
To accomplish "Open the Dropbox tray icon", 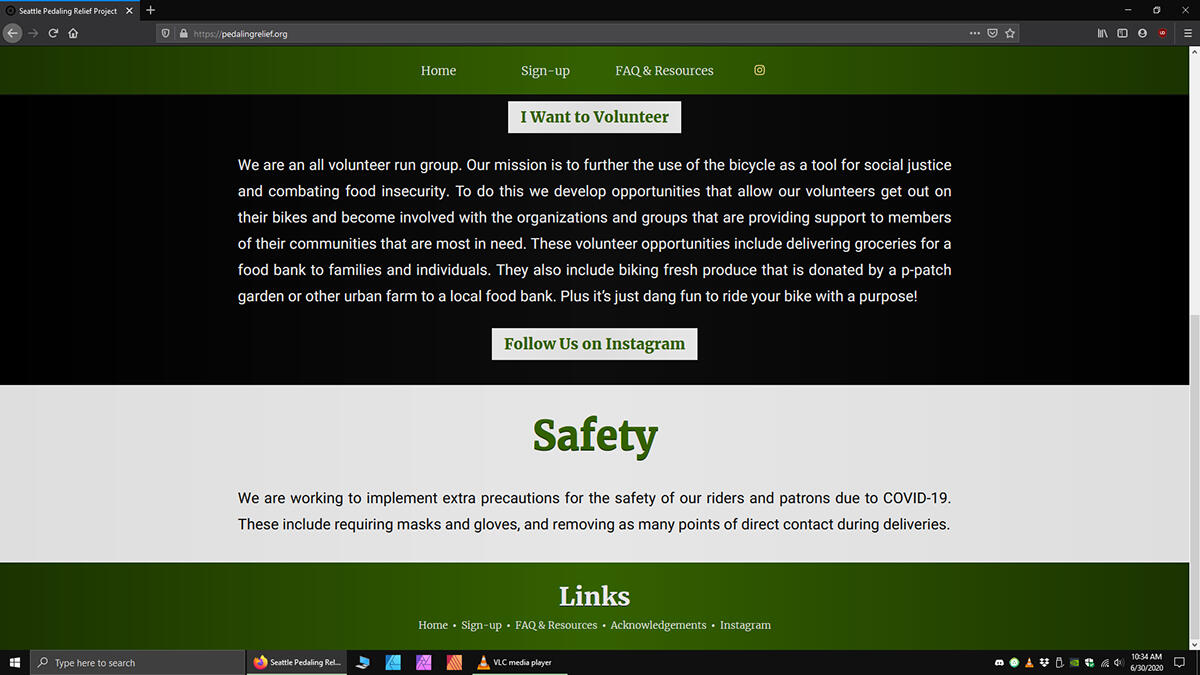I will point(1044,662).
